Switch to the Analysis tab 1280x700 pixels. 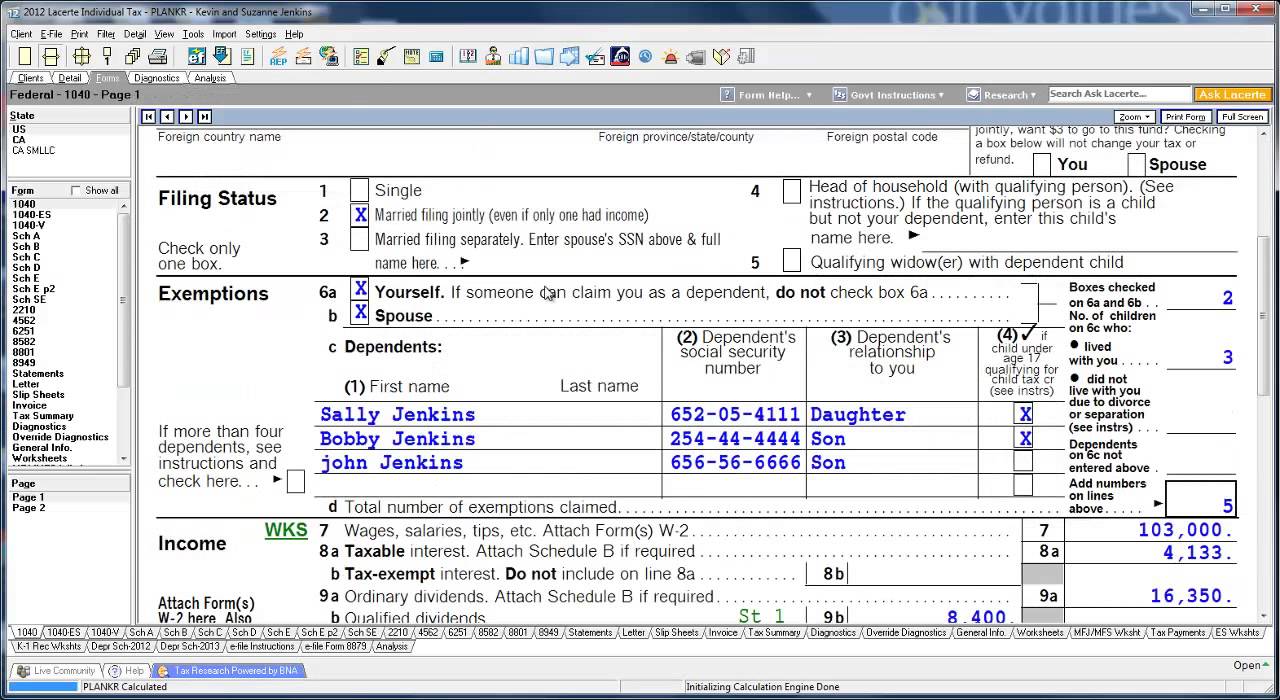tap(210, 78)
